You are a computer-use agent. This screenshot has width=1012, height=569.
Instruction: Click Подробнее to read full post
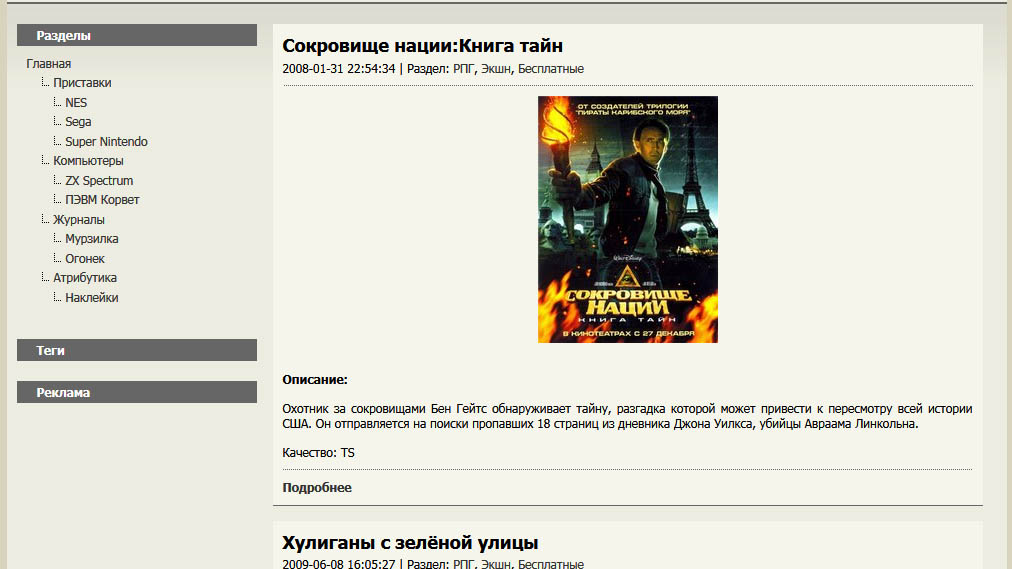[x=317, y=488]
